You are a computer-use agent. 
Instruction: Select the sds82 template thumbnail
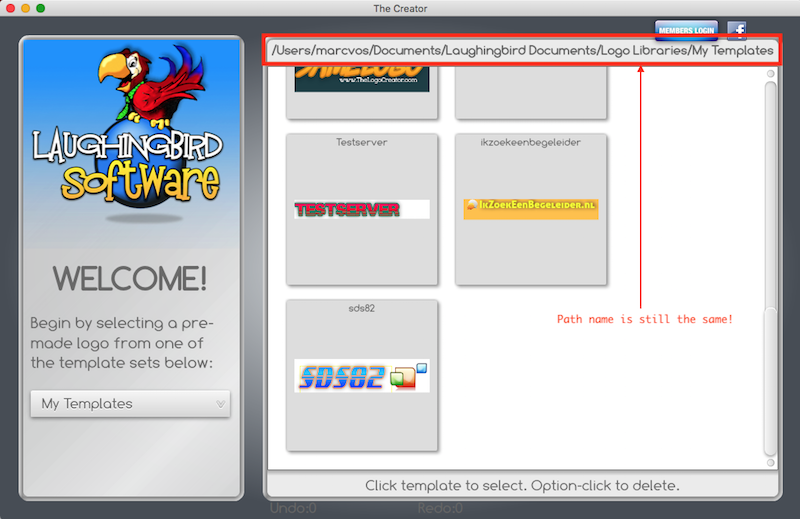[362, 376]
